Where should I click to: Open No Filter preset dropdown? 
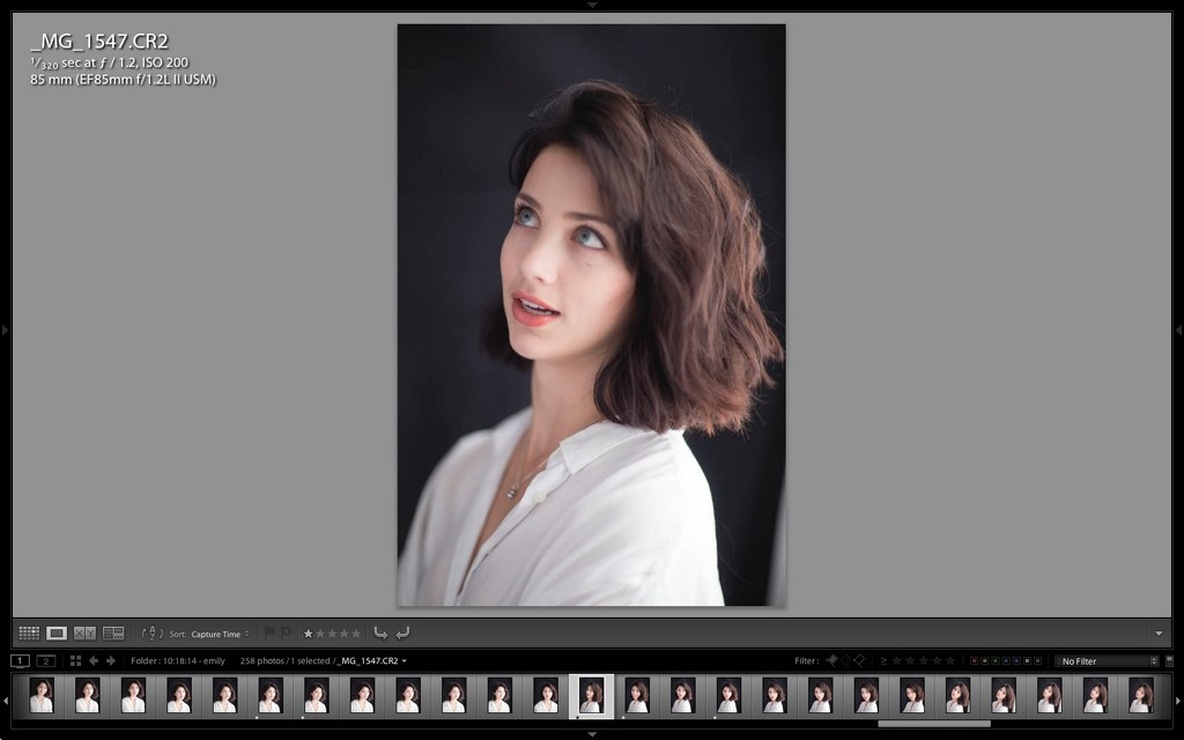point(1106,661)
